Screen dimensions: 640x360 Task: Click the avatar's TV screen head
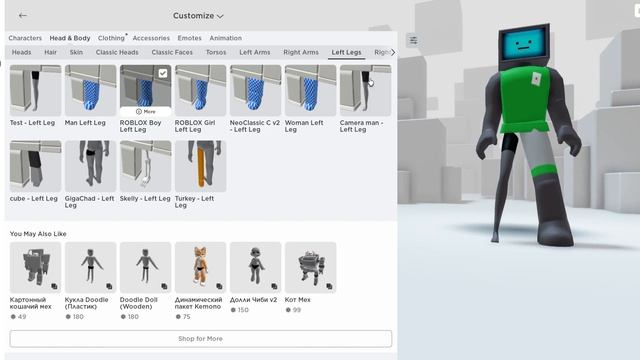click(x=524, y=46)
